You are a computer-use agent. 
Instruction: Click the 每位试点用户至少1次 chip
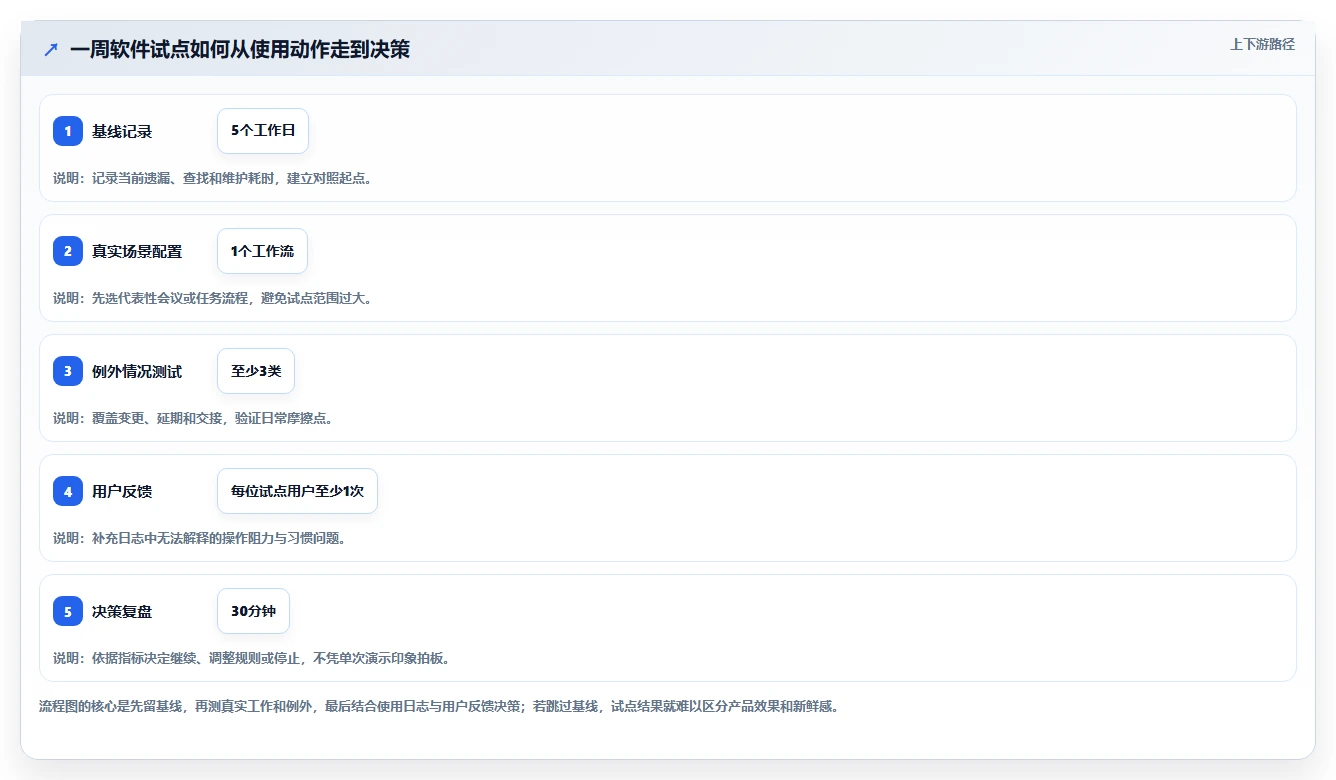click(x=297, y=491)
